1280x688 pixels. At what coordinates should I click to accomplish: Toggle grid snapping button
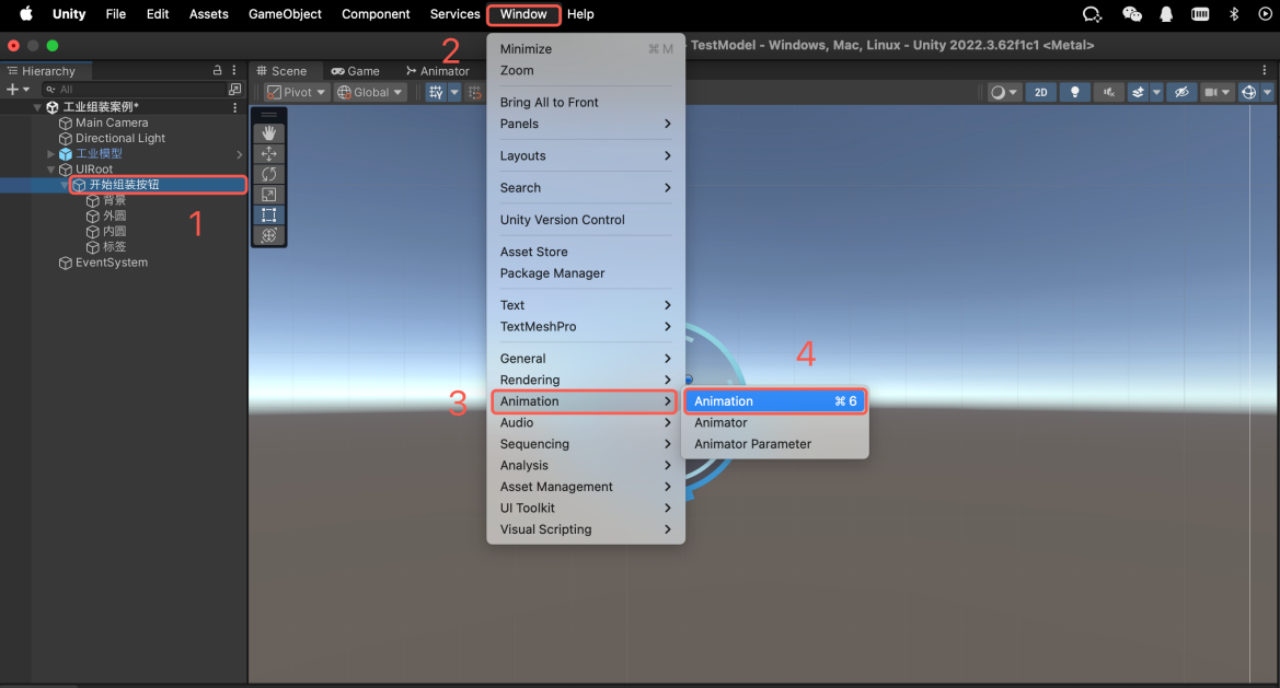point(436,92)
